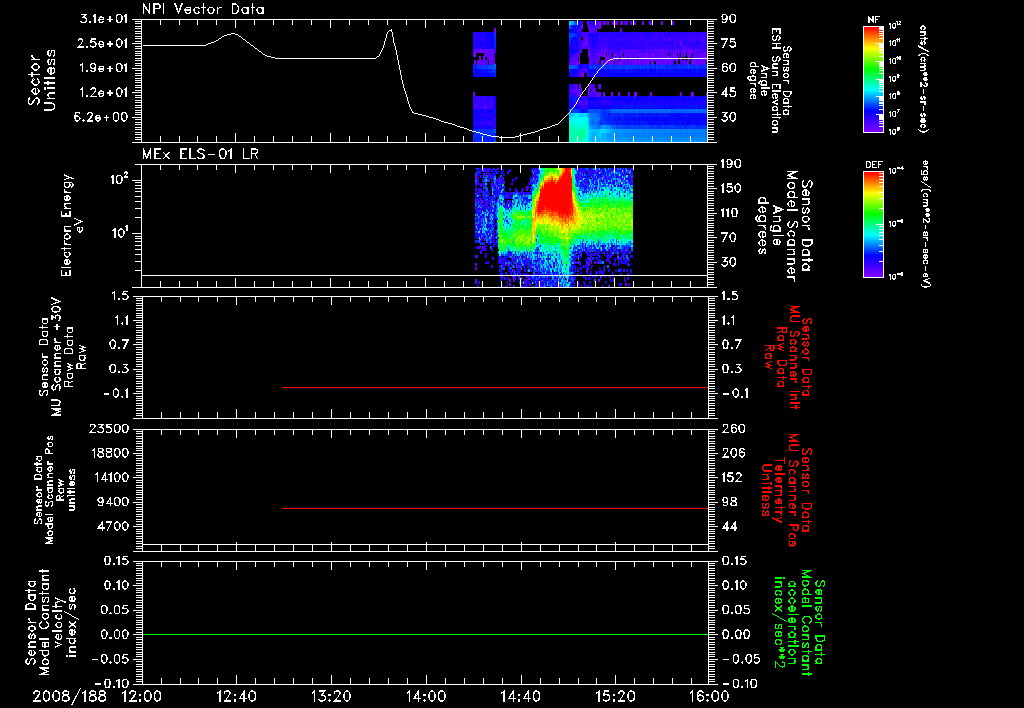The image size is (1024, 708).
Task: Click the 150 tick on scanner angle axis
Action: pyautogui.click(x=733, y=188)
